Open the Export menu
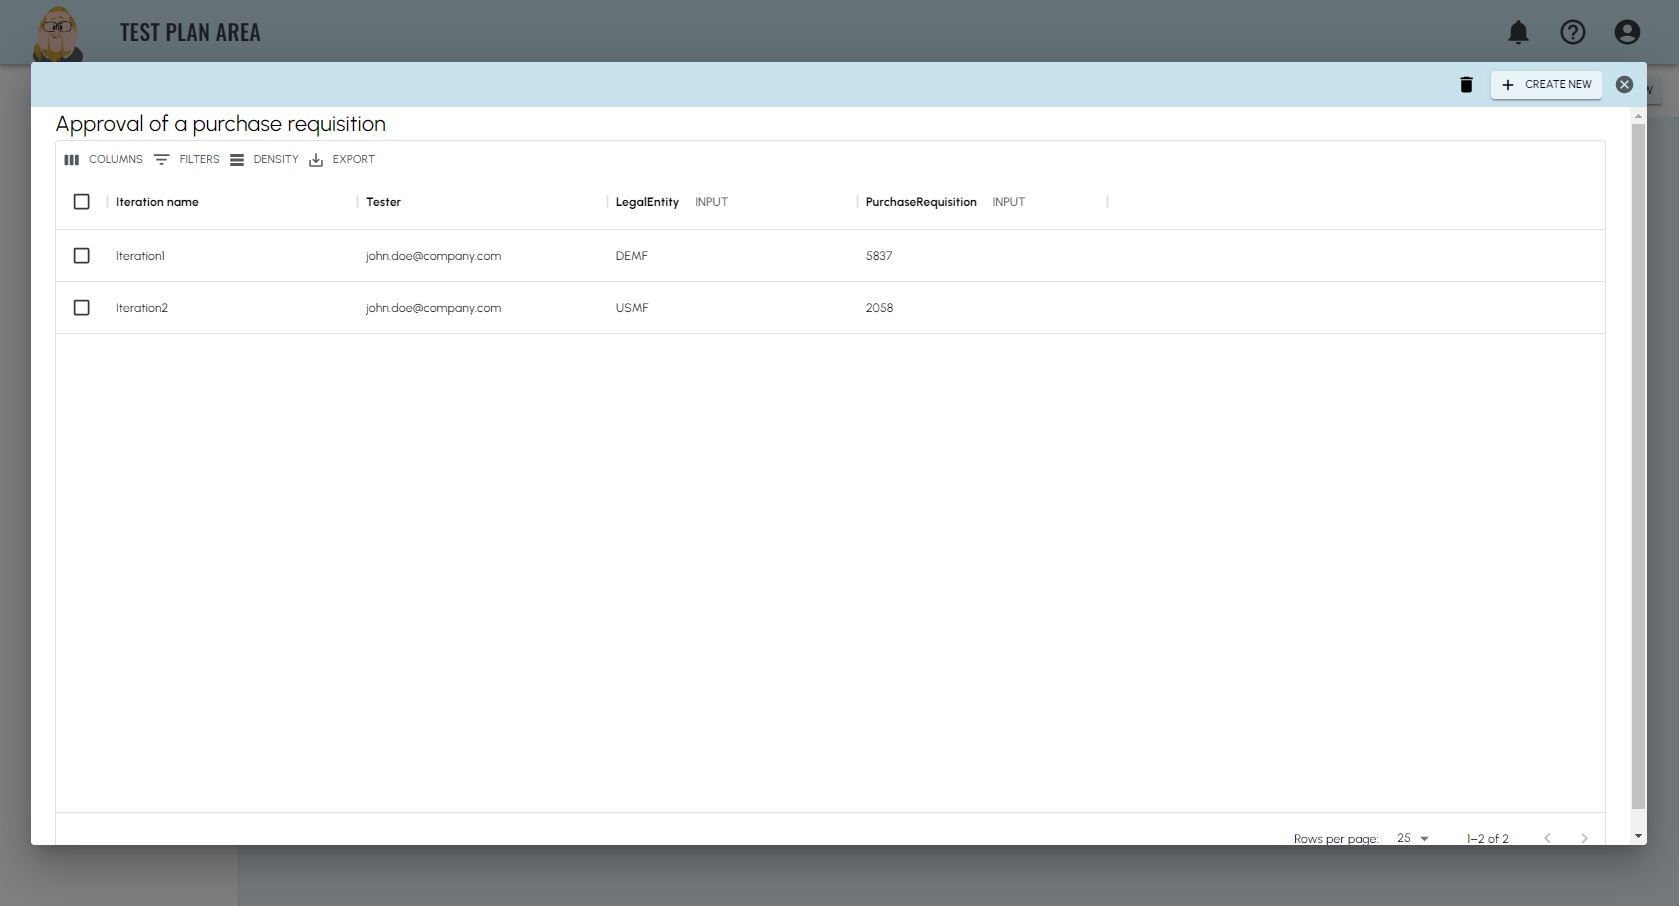The image size is (1679, 906). pyautogui.click(x=342, y=160)
